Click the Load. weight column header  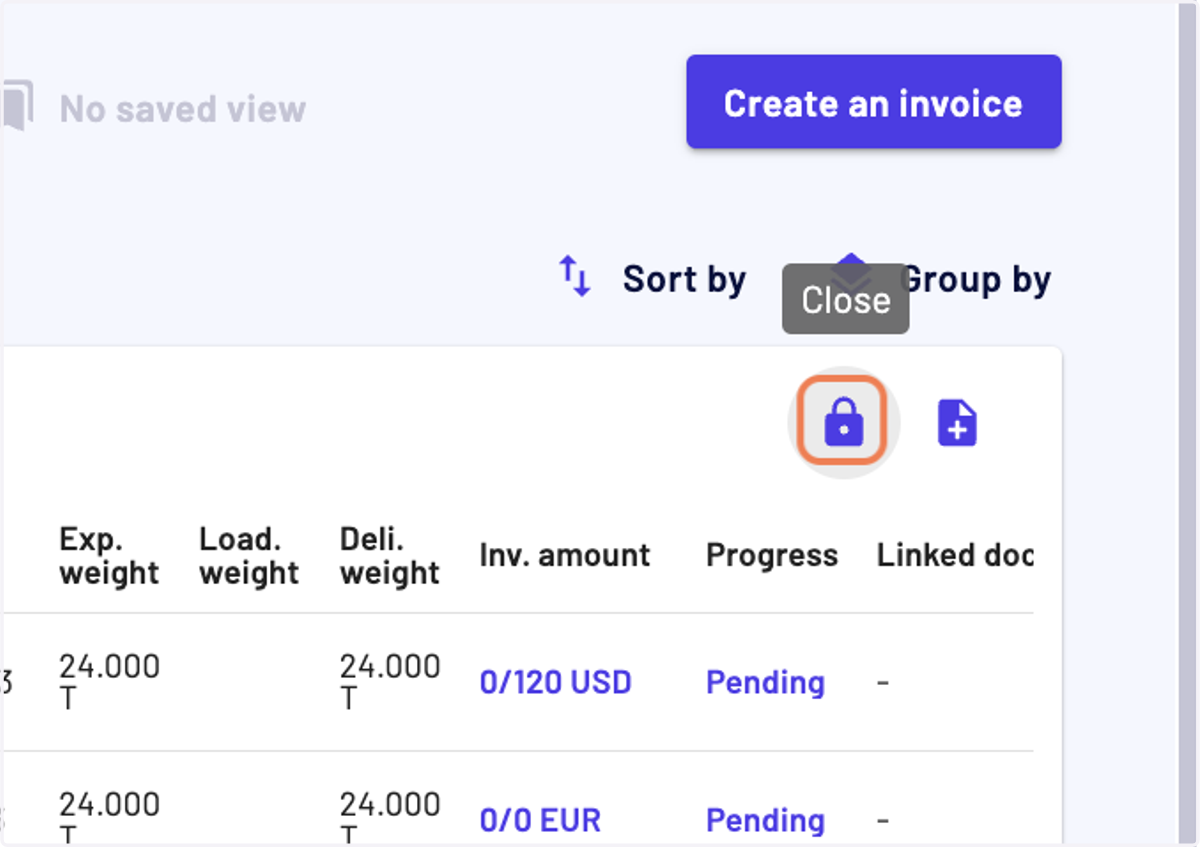coord(249,556)
